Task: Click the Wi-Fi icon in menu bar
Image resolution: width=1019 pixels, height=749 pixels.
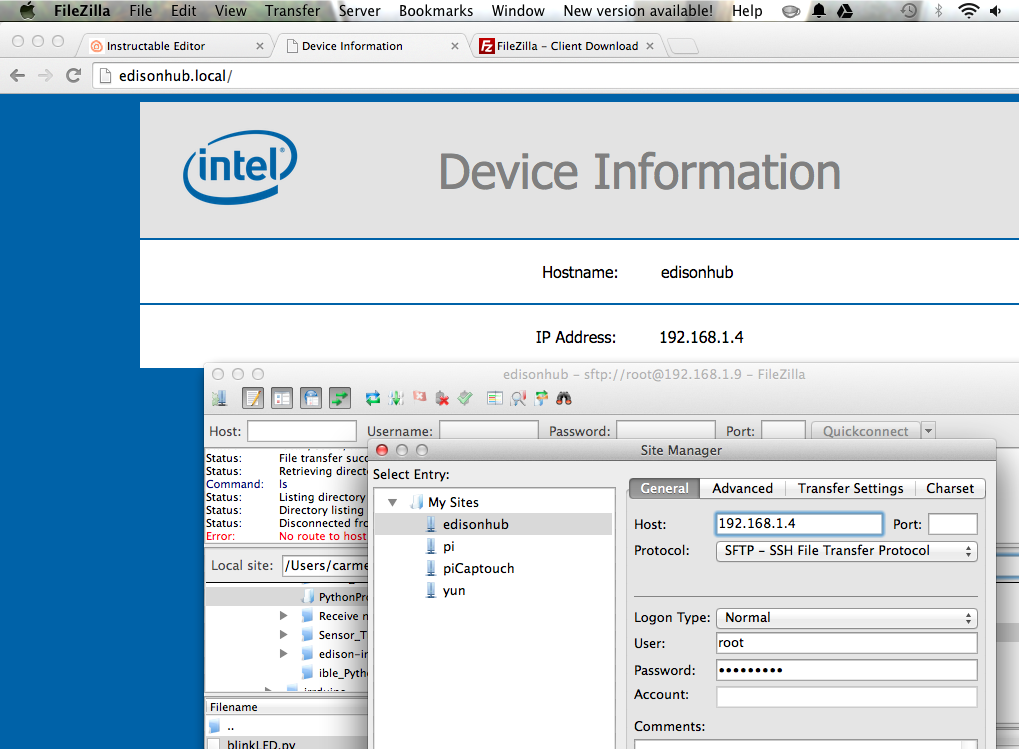Action: point(968,10)
